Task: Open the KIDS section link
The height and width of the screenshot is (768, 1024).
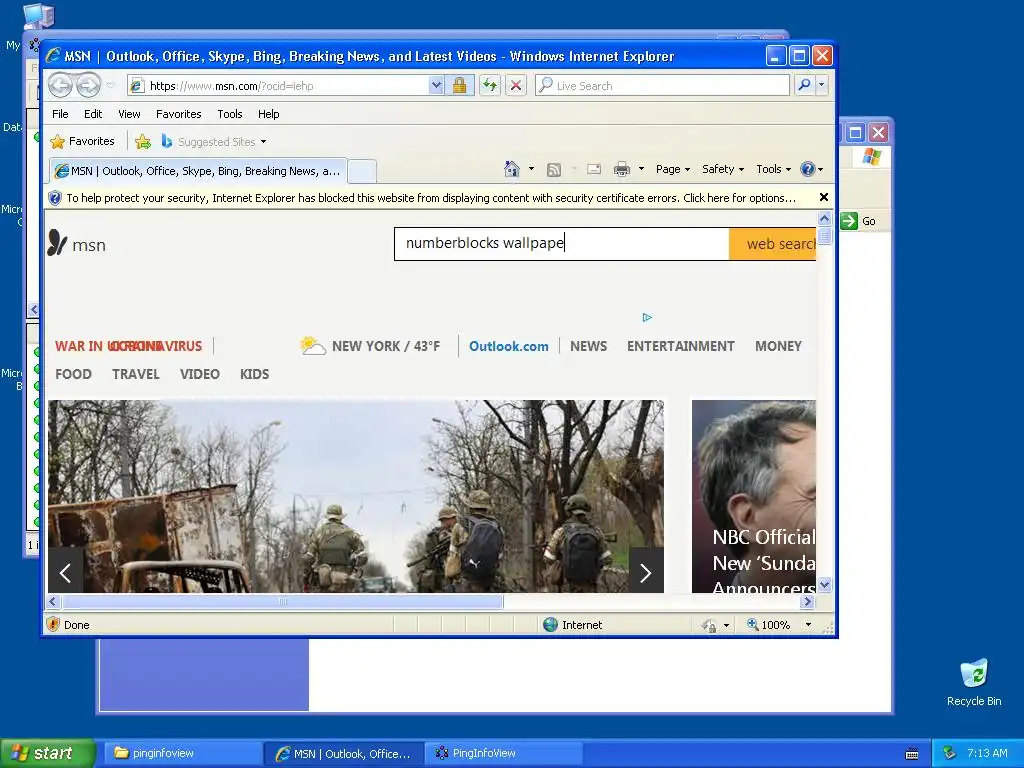Action: click(255, 374)
